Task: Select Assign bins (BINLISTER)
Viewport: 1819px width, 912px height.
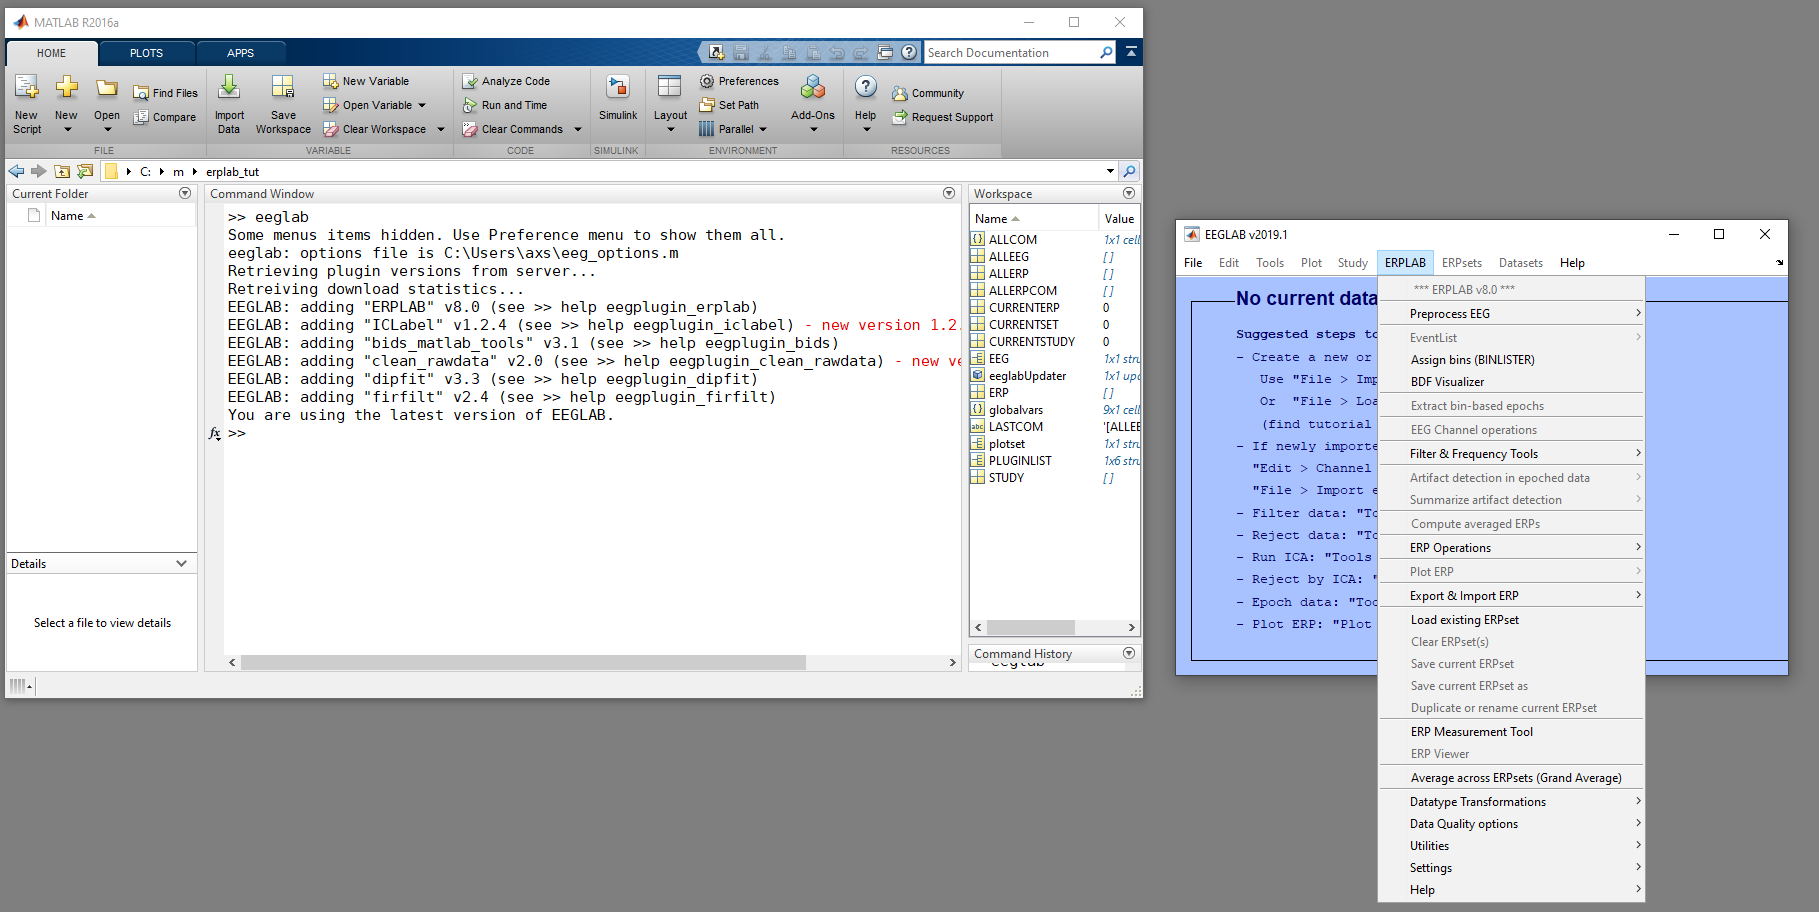Action: pyautogui.click(x=1512, y=360)
